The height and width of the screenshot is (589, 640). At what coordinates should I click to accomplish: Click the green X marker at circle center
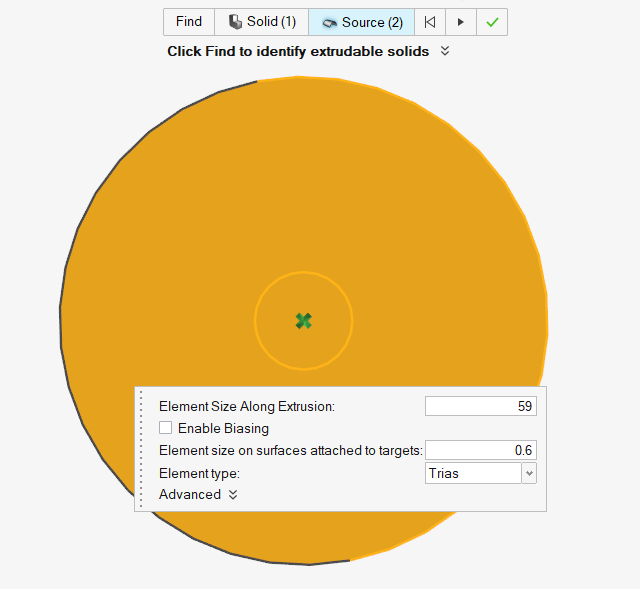(304, 320)
